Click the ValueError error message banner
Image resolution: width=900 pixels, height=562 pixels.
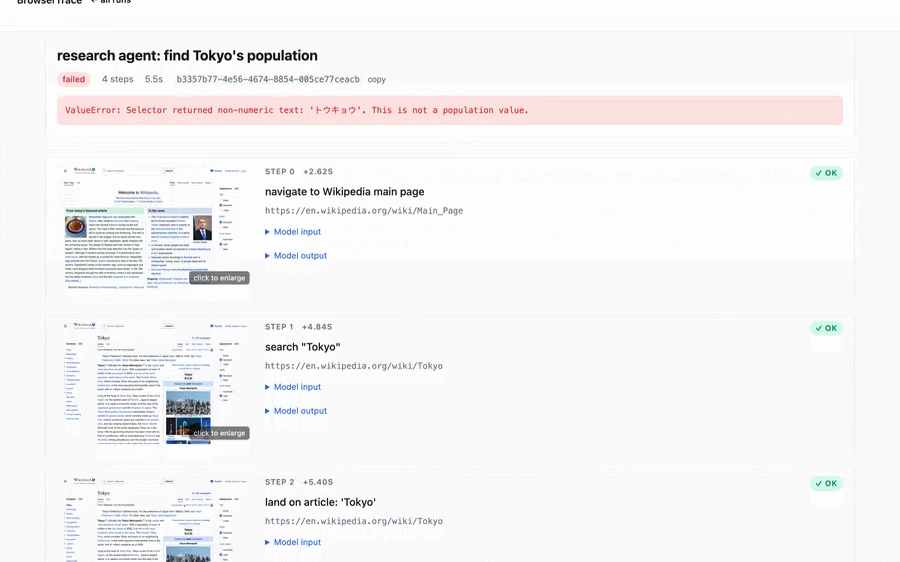[x=449, y=110]
